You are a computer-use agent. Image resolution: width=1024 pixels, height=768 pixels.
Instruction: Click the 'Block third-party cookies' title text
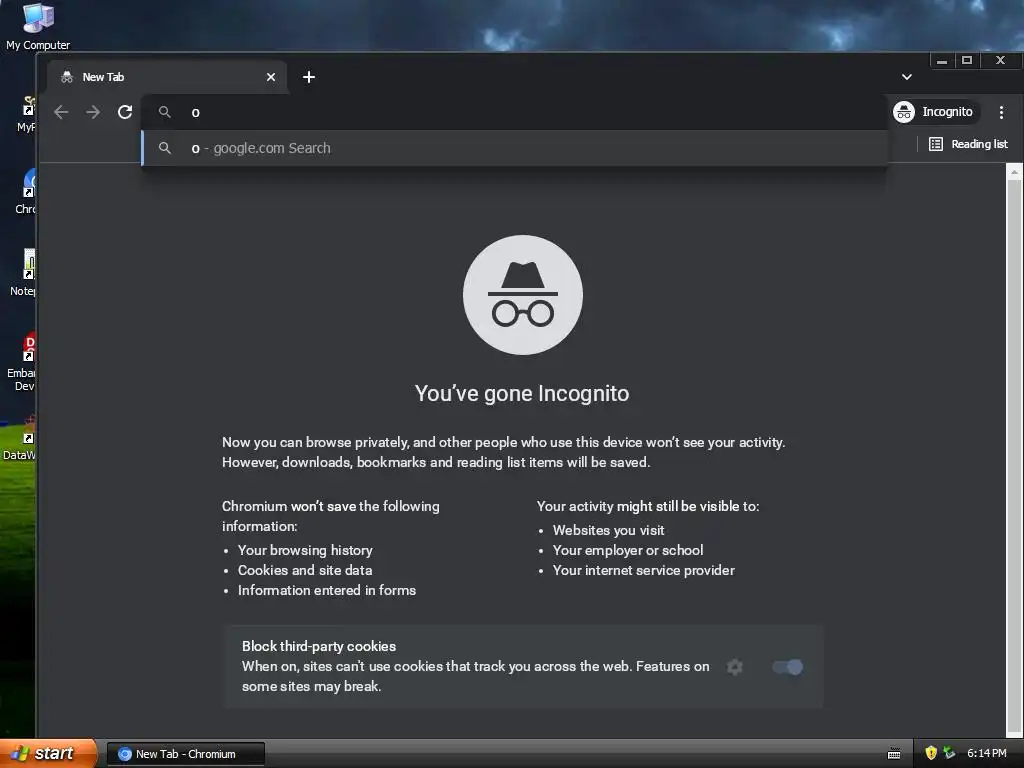pos(319,646)
